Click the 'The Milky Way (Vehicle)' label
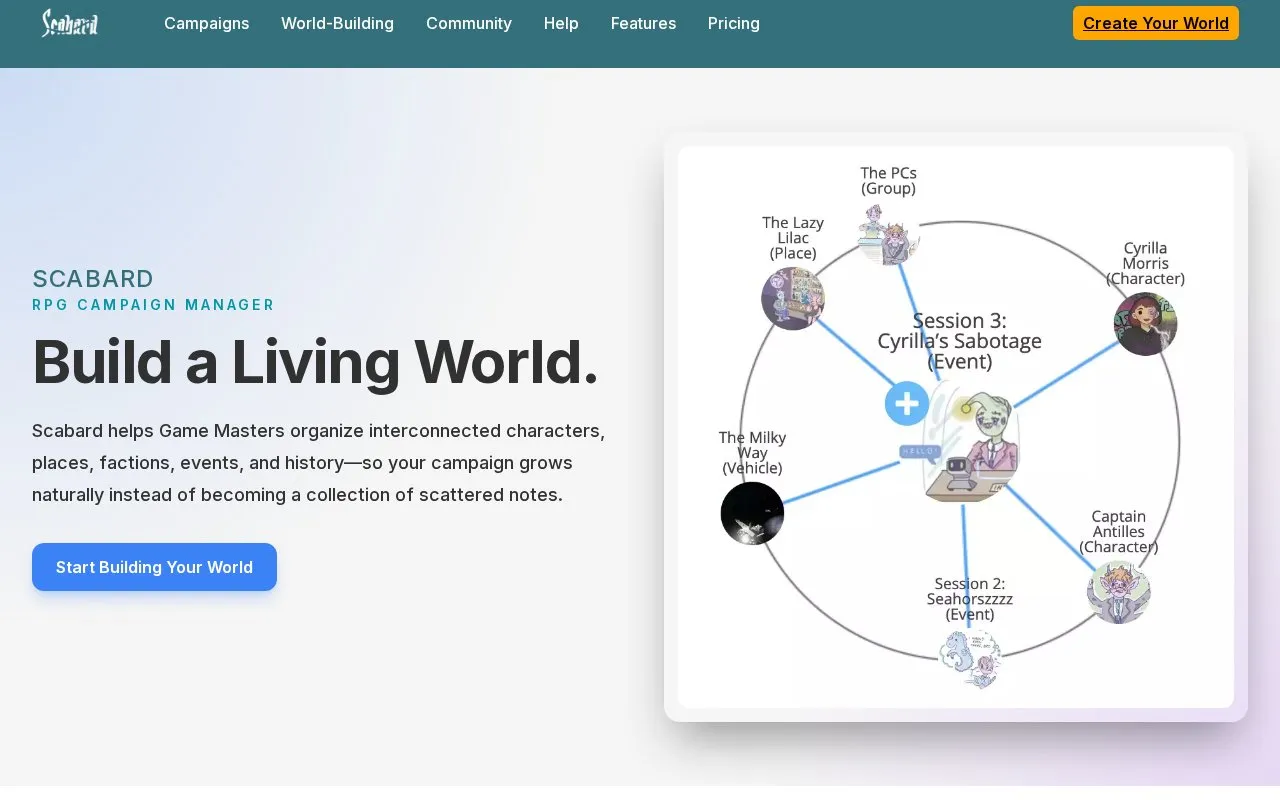This screenshot has width=1280, height=800. 752,453
